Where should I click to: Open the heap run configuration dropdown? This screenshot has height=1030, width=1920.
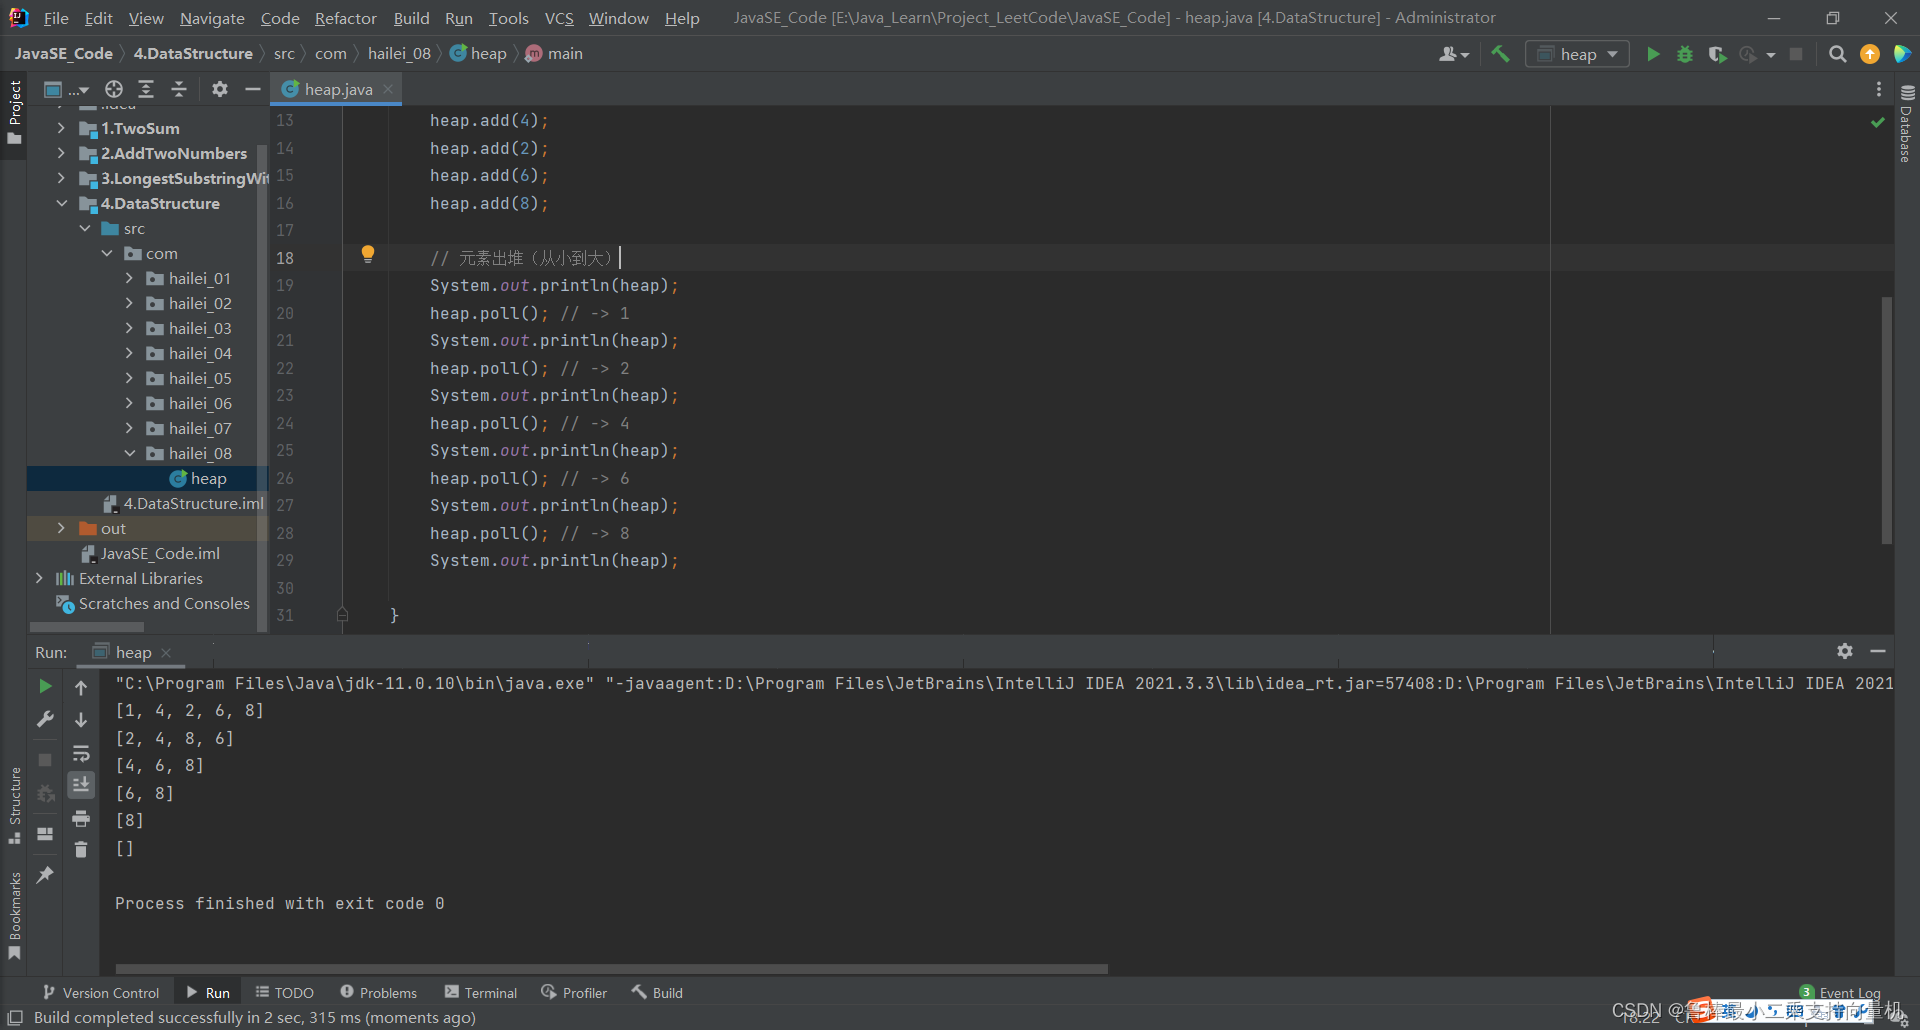point(1577,54)
